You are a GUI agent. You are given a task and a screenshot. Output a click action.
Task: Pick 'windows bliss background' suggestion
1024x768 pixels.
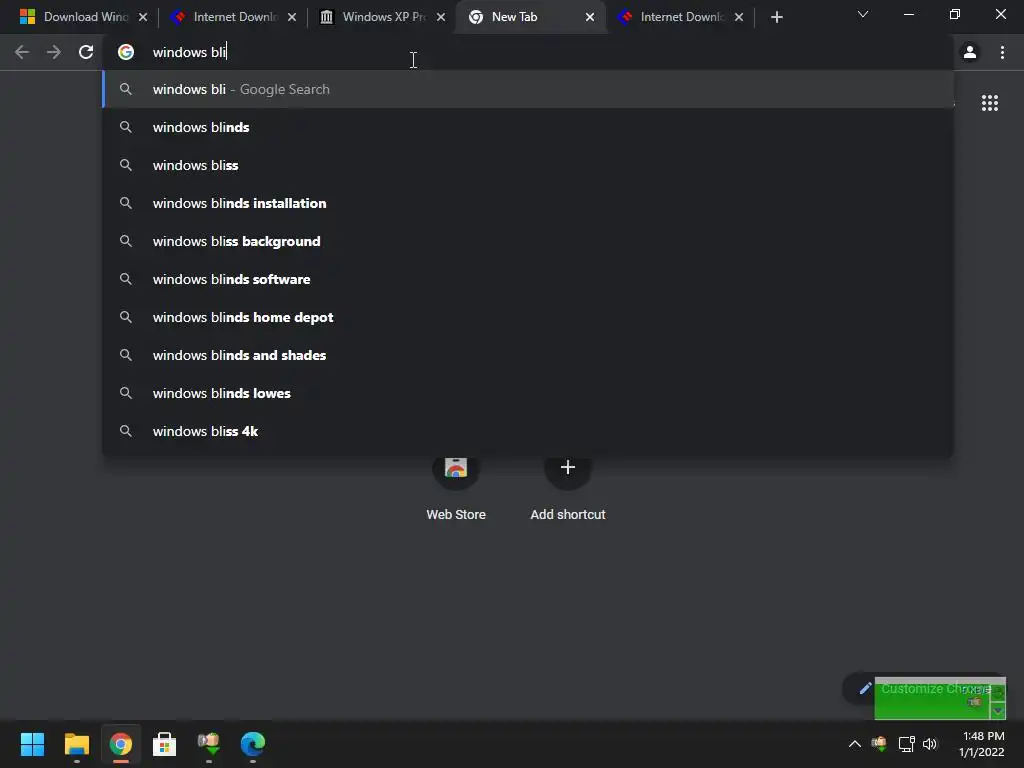528,241
